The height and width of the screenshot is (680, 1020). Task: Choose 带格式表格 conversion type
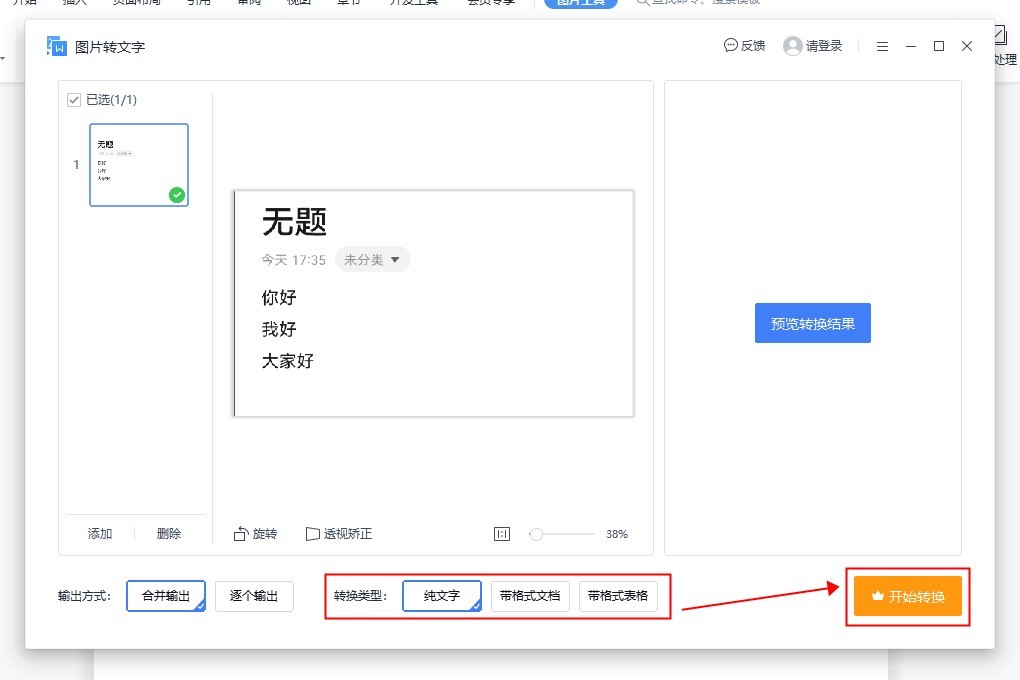coord(618,596)
